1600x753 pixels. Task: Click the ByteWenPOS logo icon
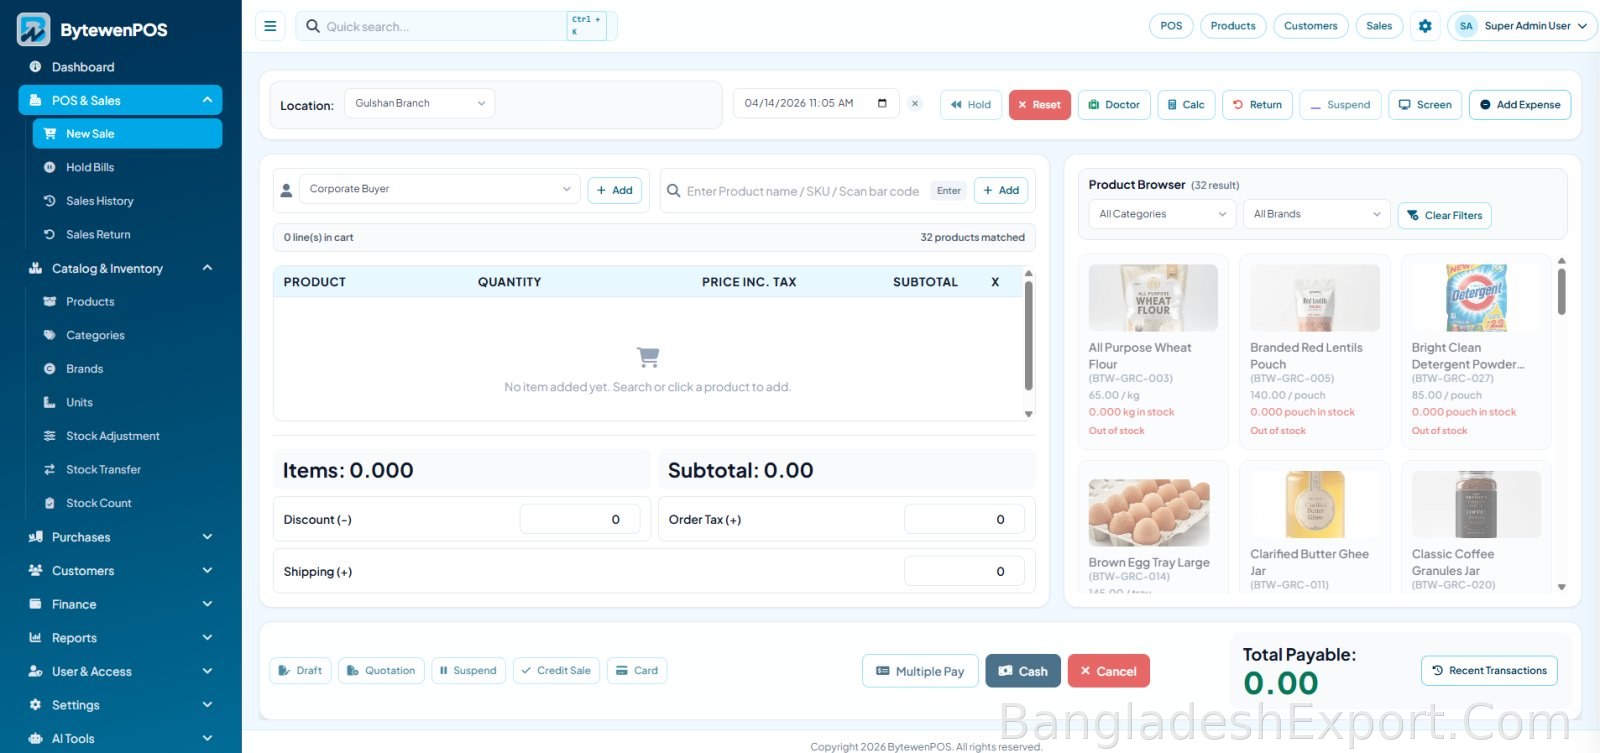point(33,30)
